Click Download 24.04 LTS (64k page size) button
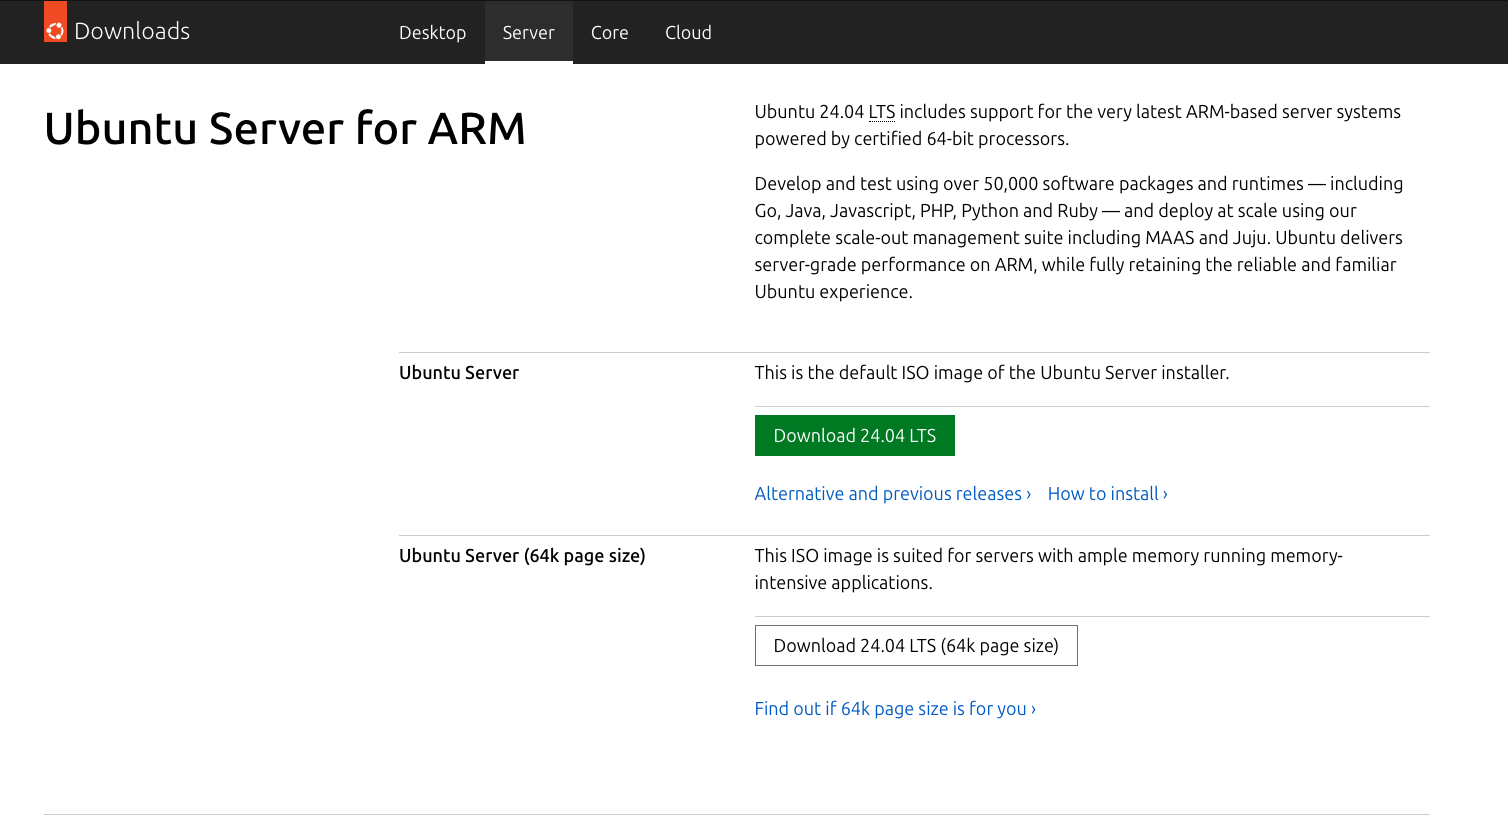This screenshot has height=816, width=1508. point(915,645)
